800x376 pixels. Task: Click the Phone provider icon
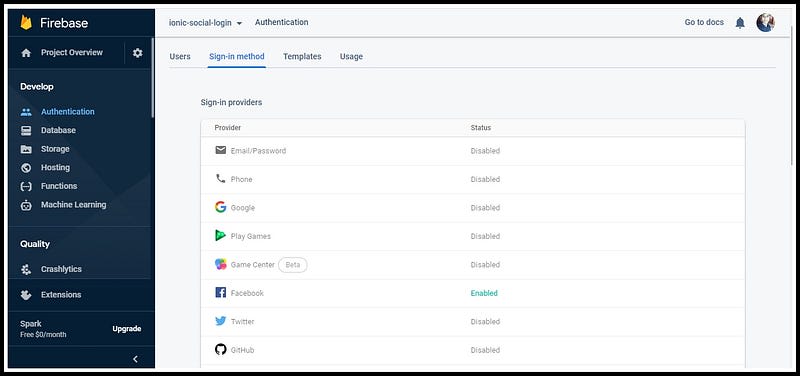click(x=220, y=179)
